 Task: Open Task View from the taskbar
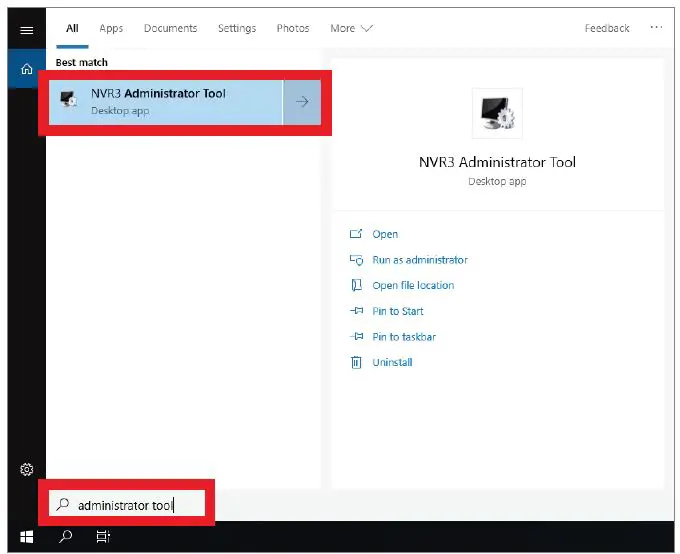(x=103, y=536)
